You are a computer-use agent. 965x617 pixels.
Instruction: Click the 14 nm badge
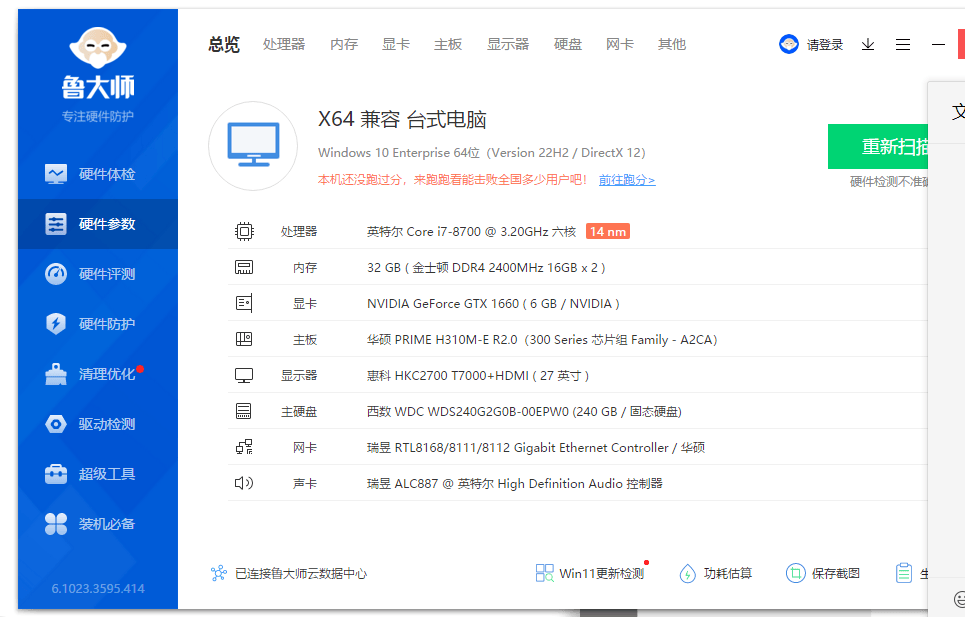(607, 231)
